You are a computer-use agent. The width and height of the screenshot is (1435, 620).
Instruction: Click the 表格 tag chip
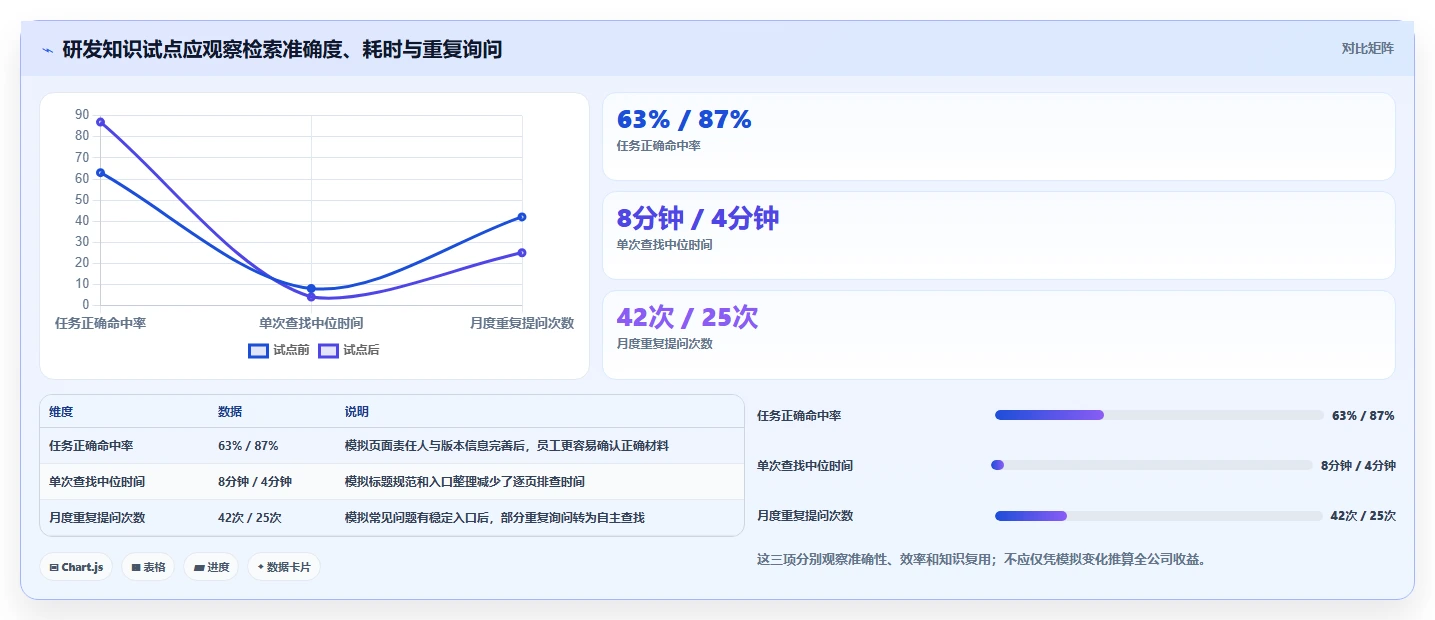(148, 567)
